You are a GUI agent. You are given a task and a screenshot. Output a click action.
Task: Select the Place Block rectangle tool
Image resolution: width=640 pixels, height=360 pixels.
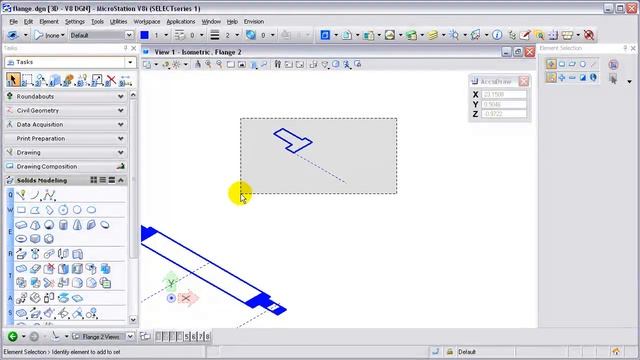click(21, 210)
